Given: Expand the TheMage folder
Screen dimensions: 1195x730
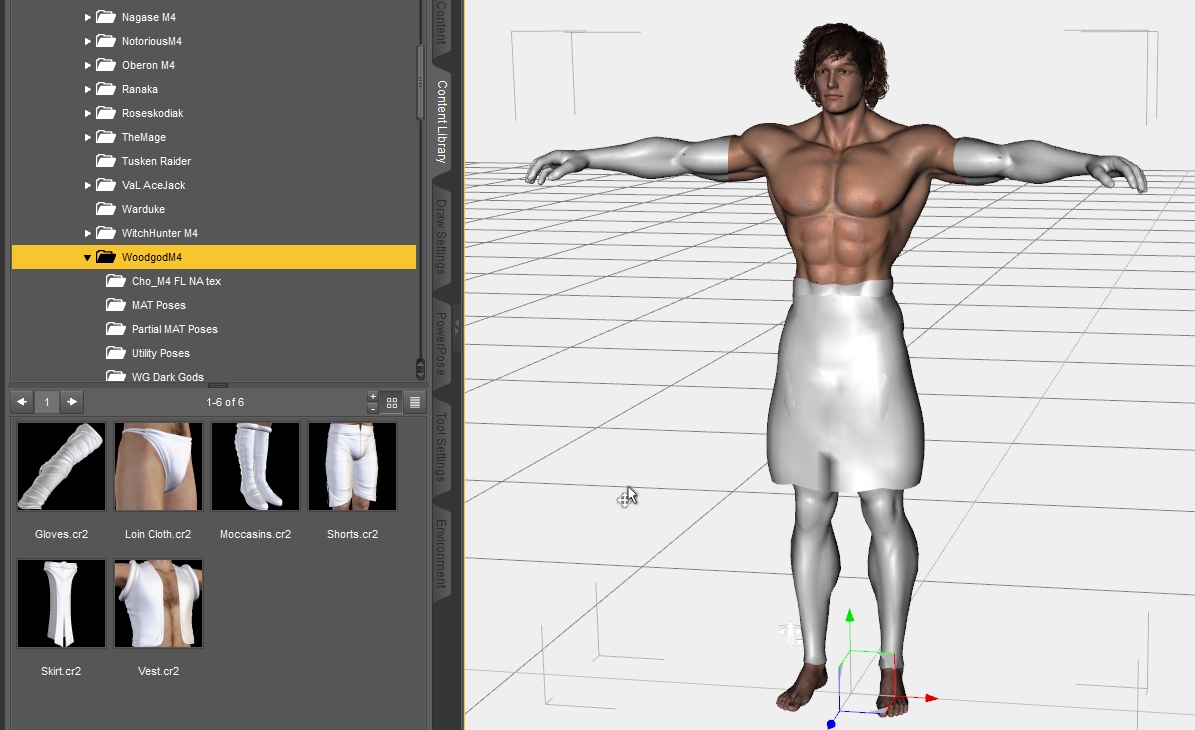Looking at the screenshot, I should 88,137.
